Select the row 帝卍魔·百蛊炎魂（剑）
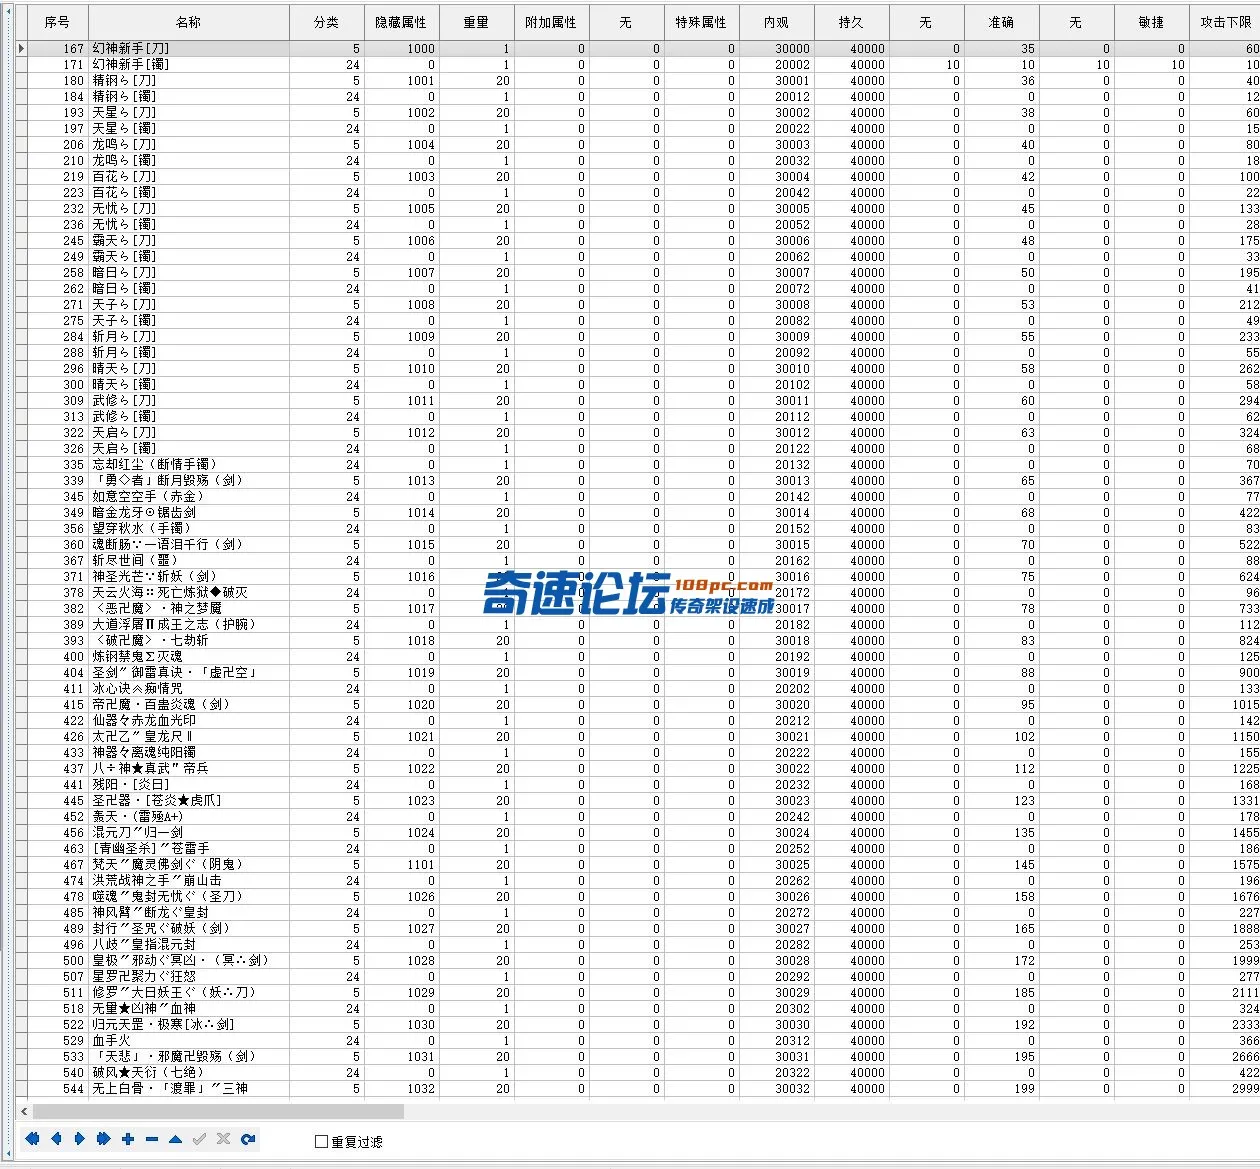Screen dimensions: 1260x1169 [638, 704]
